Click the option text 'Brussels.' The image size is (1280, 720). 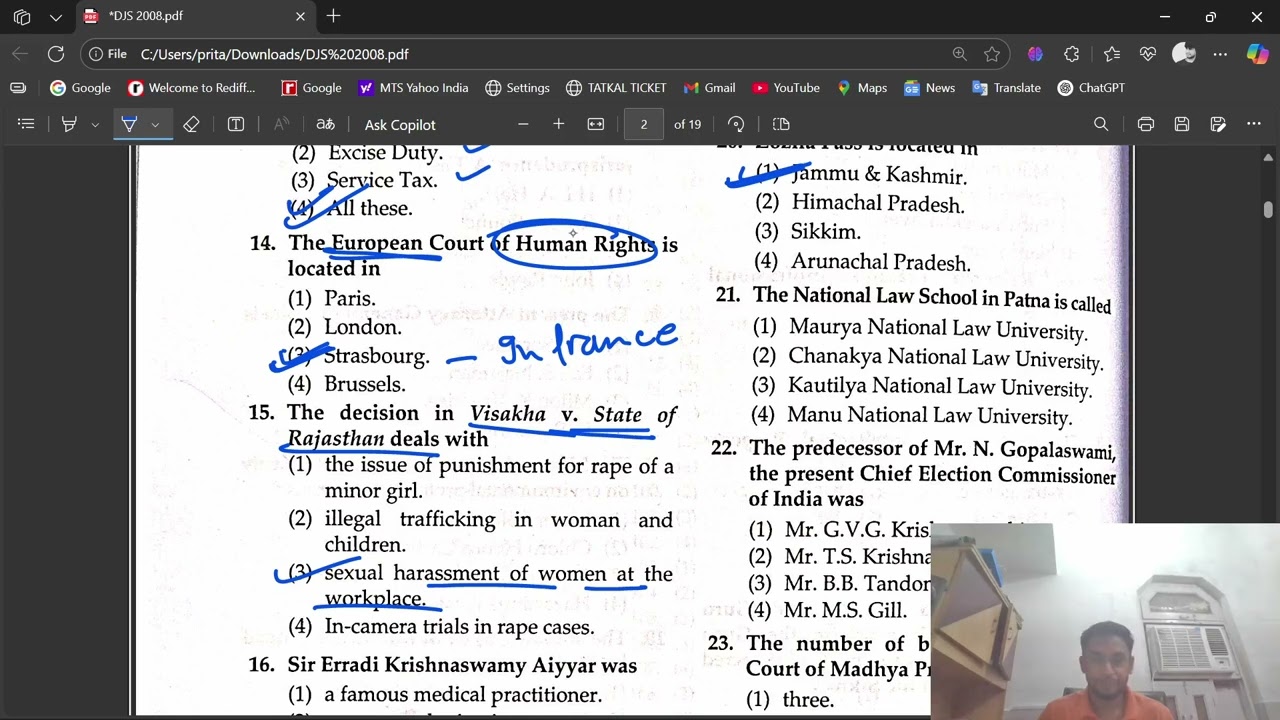(364, 384)
